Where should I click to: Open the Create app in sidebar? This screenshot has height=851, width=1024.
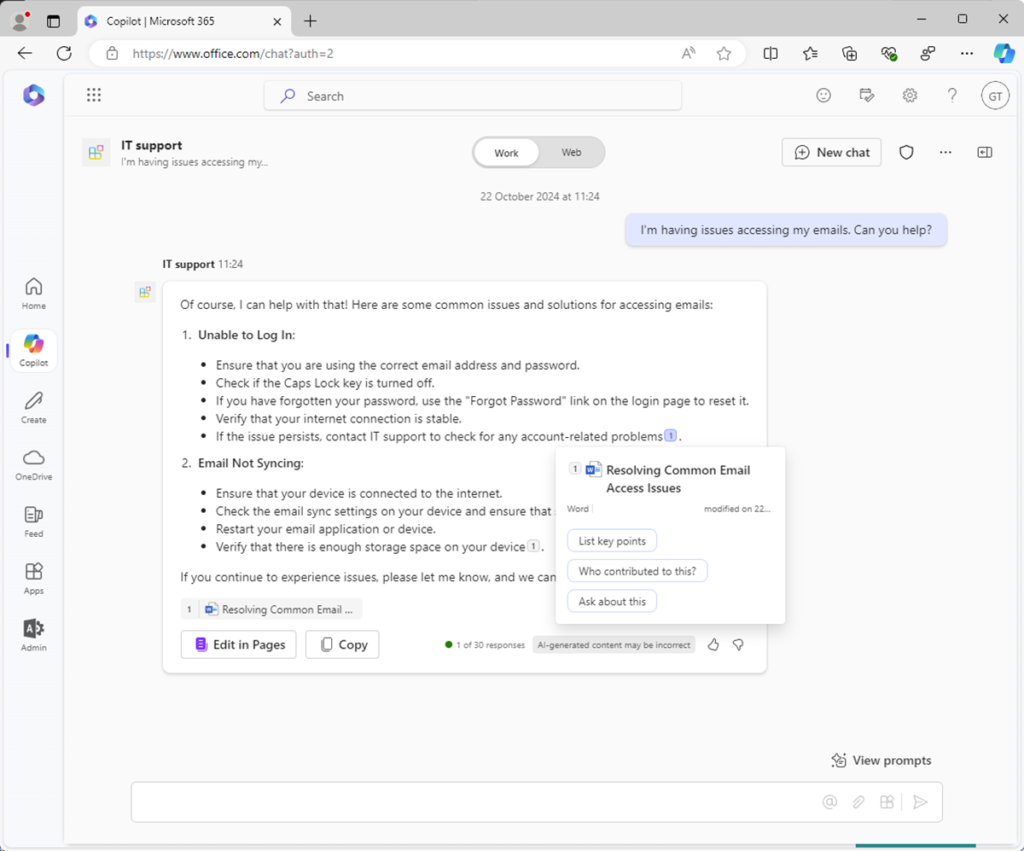tap(34, 407)
